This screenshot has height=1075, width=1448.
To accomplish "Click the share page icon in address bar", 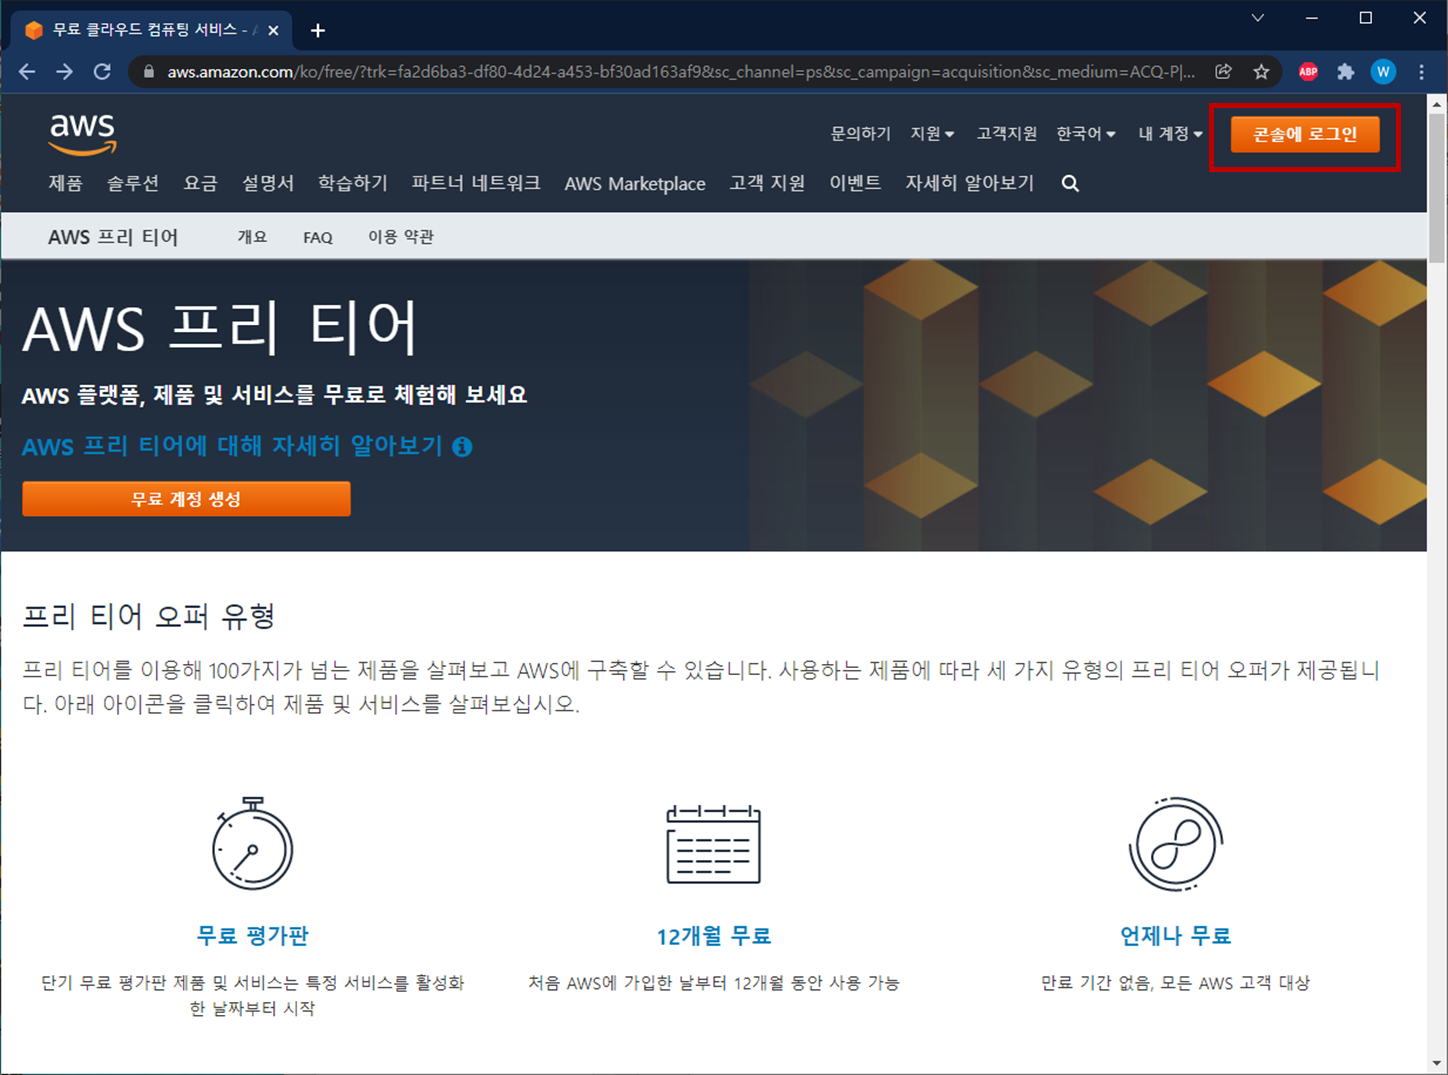I will point(1223,72).
